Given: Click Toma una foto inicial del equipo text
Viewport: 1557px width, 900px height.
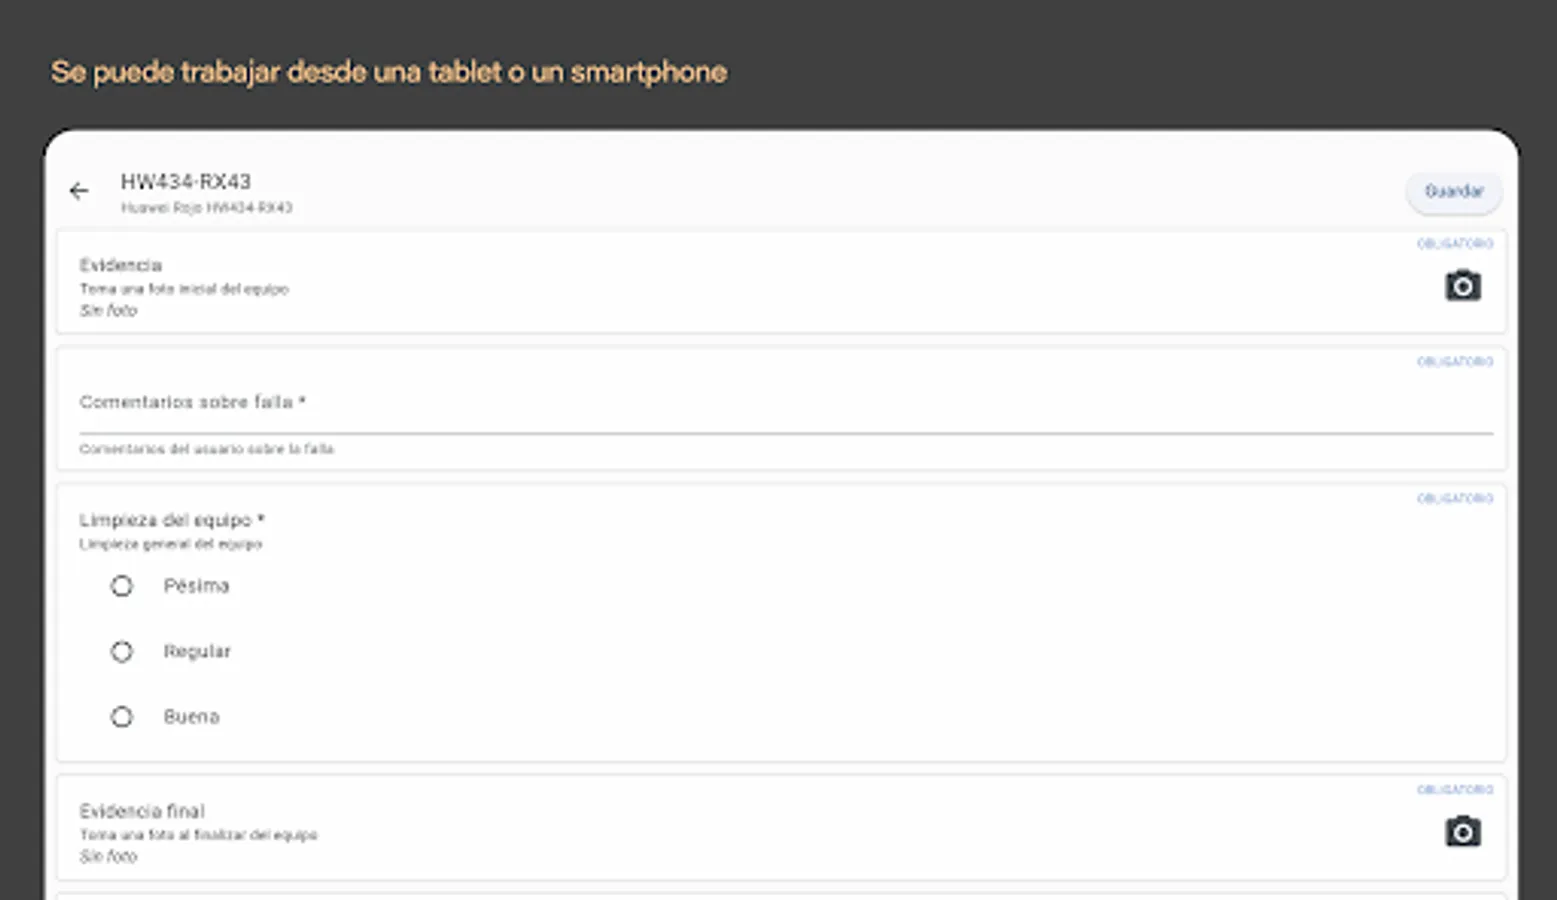Looking at the screenshot, I should tap(184, 289).
